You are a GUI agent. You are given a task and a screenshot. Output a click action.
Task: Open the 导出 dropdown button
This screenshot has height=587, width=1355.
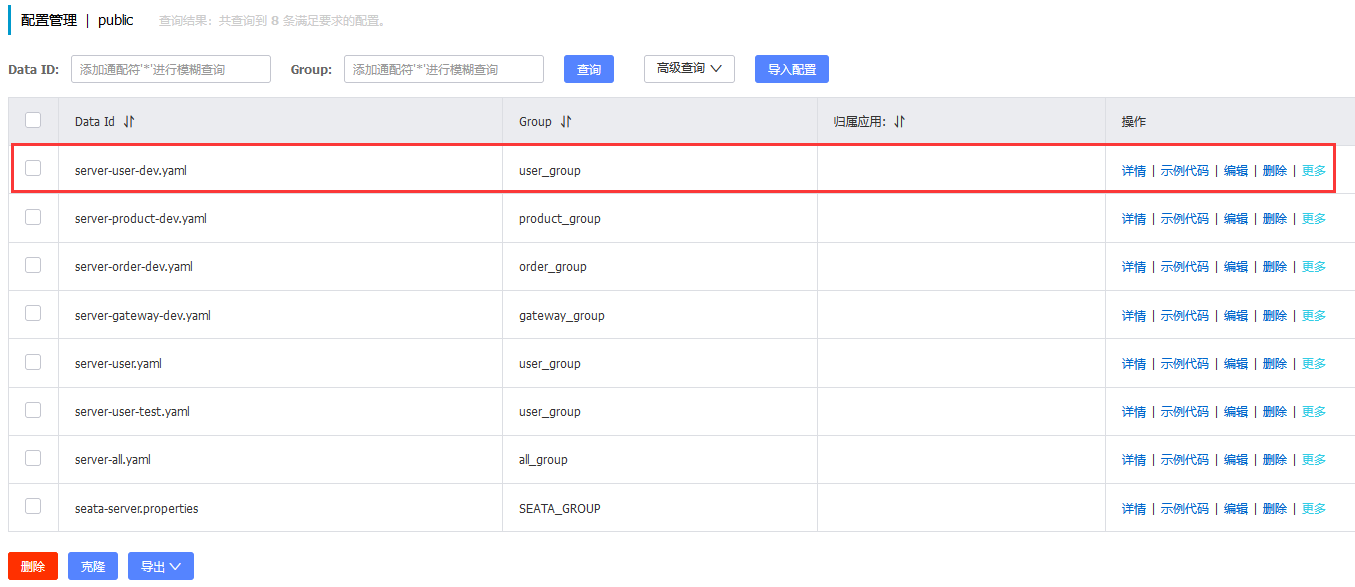coord(160,566)
